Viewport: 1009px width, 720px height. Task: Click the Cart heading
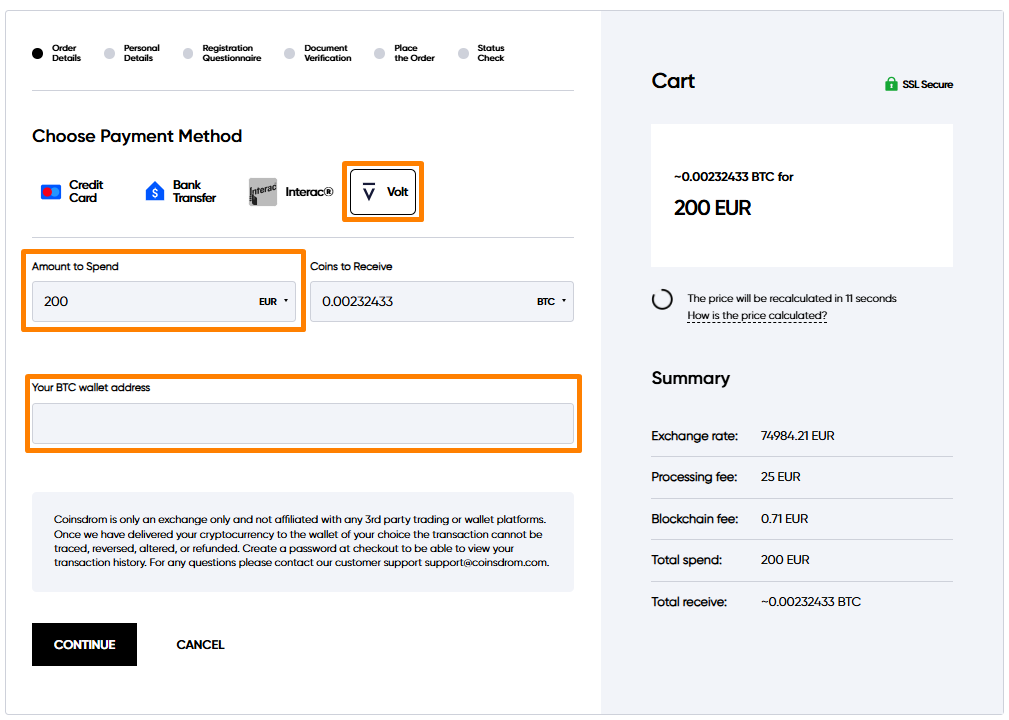[x=673, y=81]
